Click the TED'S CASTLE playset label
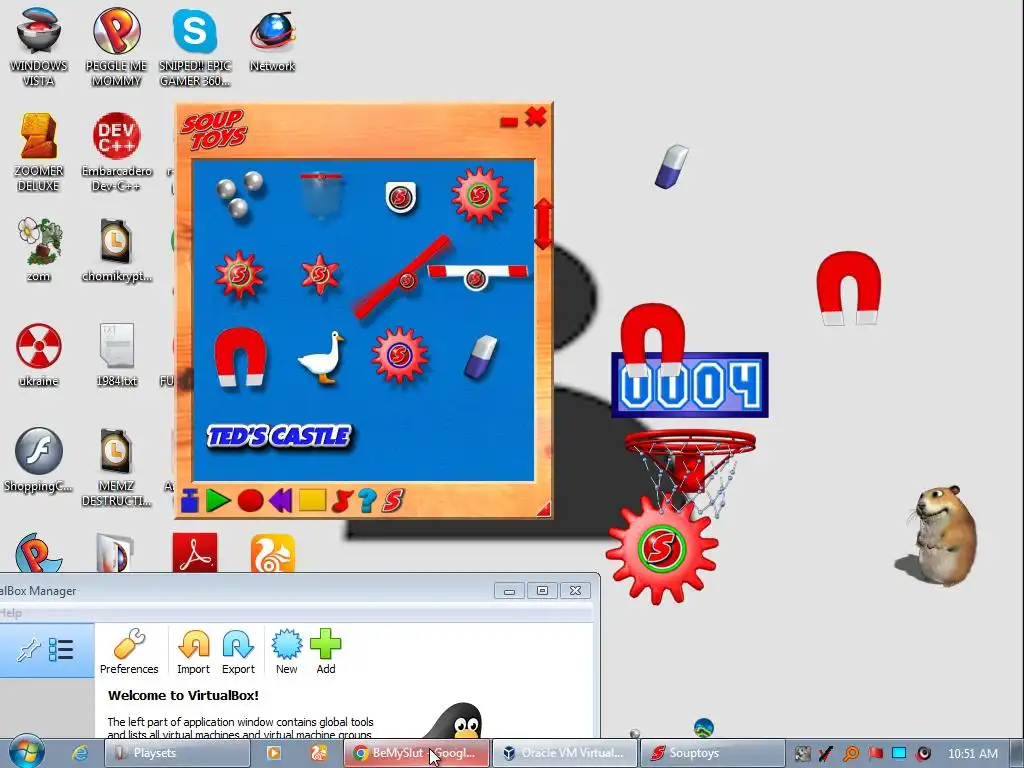This screenshot has height=768, width=1024. pos(279,436)
